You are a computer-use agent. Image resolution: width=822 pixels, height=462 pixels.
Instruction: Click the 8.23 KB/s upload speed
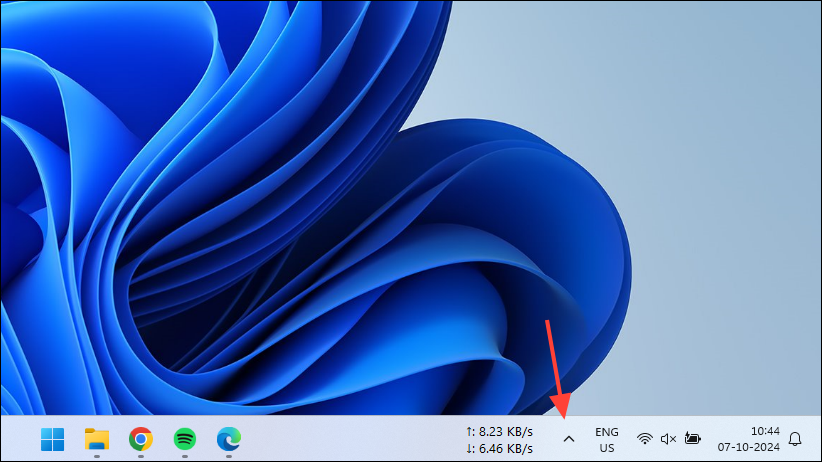pyautogui.click(x=499, y=432)
